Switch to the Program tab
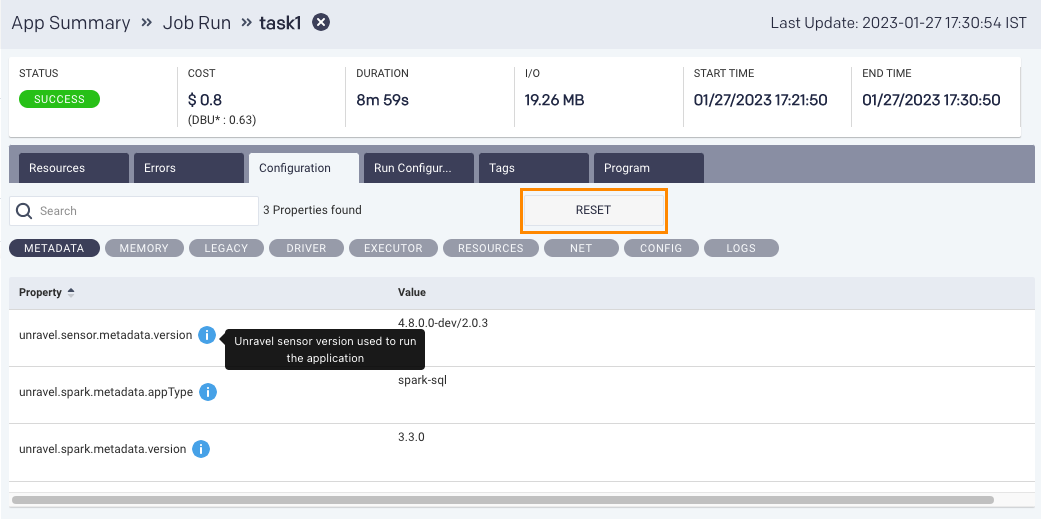1041x519 pixels. pyautogui.click(x=648, y=168)
